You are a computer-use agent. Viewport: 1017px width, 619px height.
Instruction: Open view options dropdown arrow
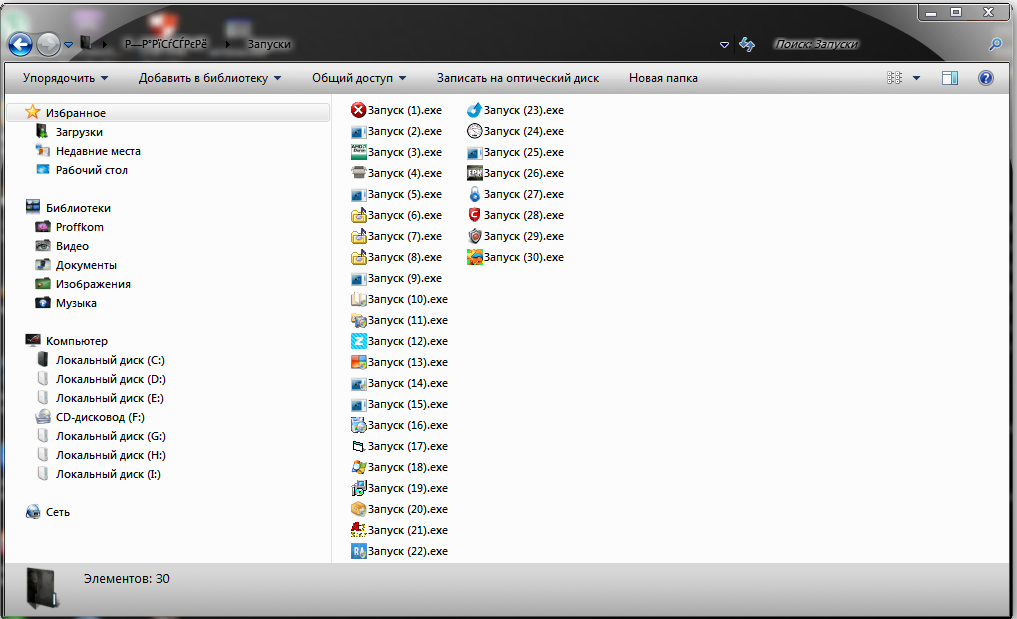[x=916, y=78]
